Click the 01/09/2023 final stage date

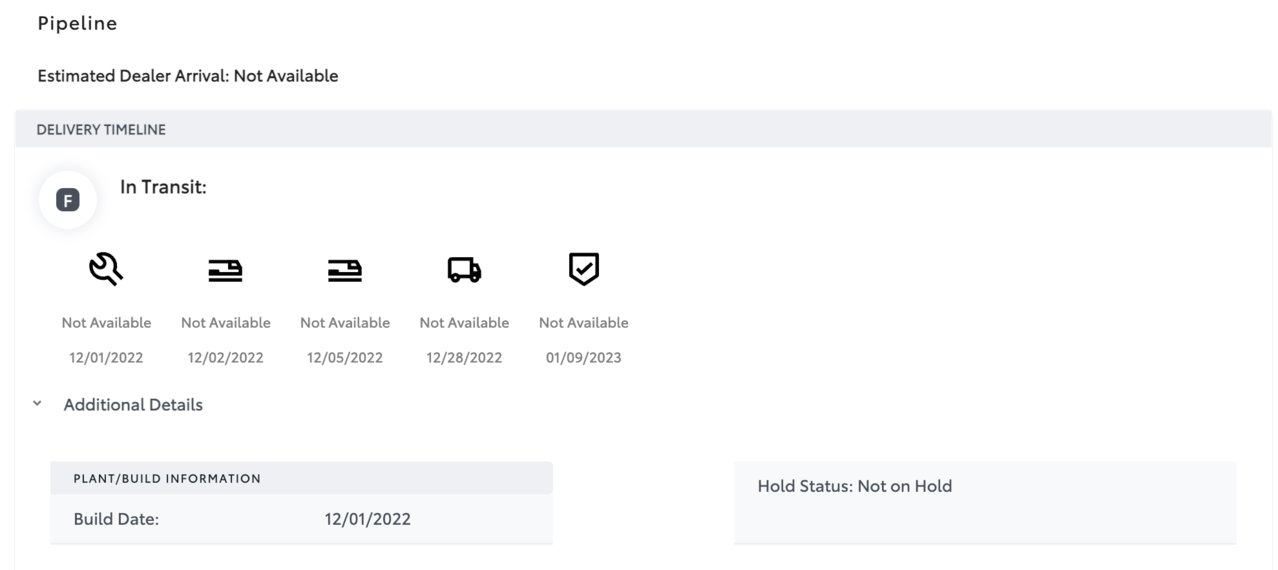(x=584, y=358)
